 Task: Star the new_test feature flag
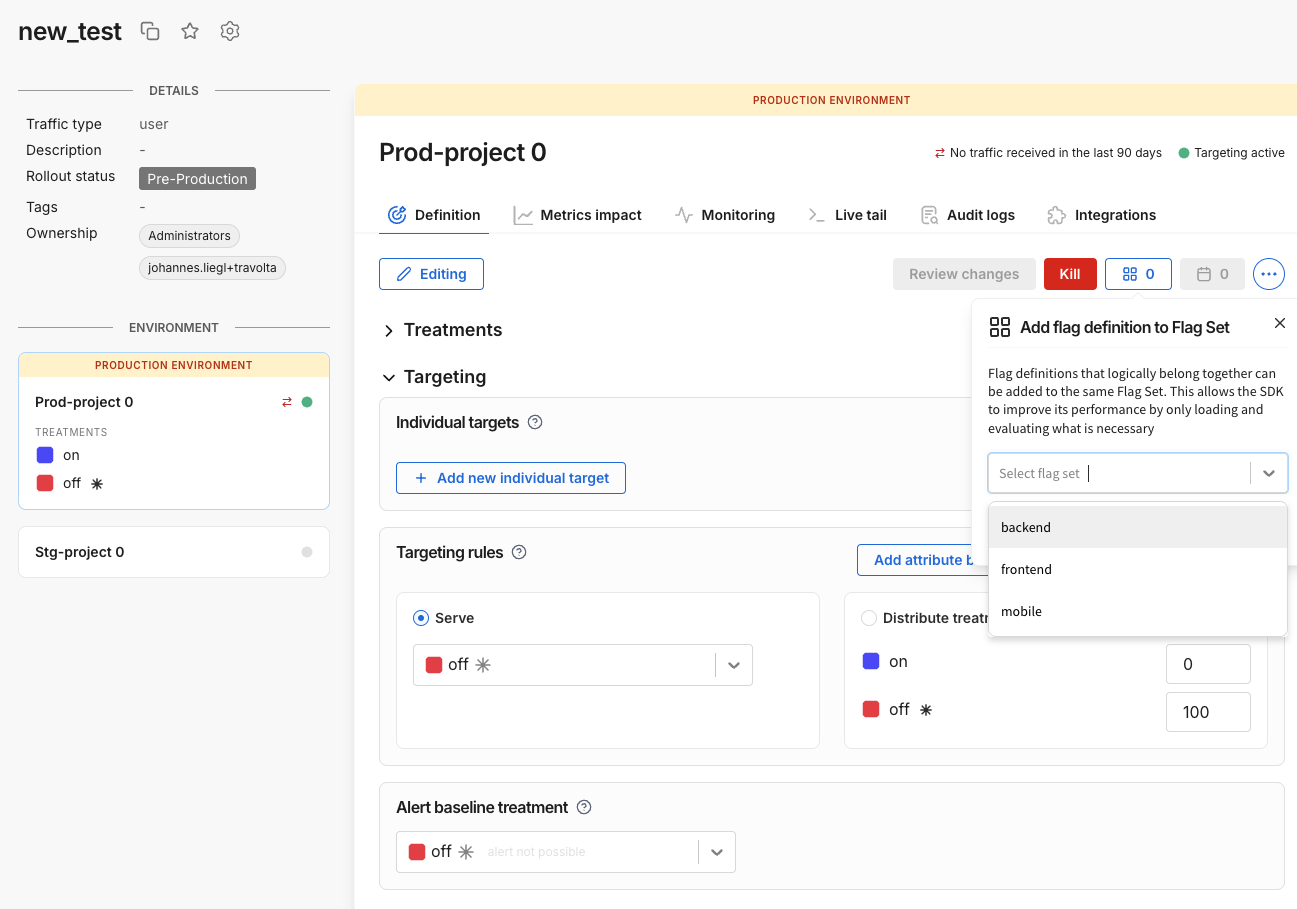click(190, 31)
